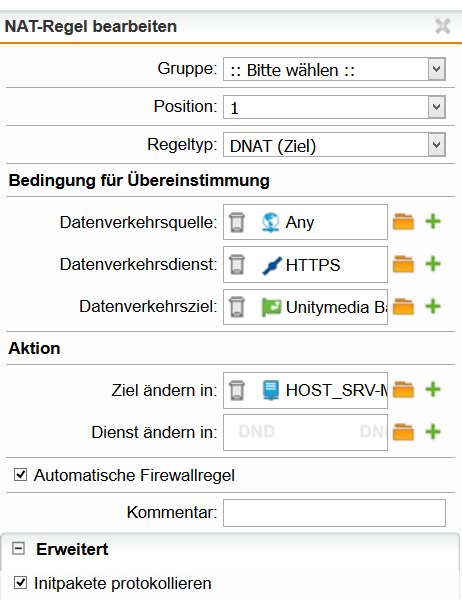Add new host via plus beside Ziel ändern in
462x600 pixels.
click(433, 390)
